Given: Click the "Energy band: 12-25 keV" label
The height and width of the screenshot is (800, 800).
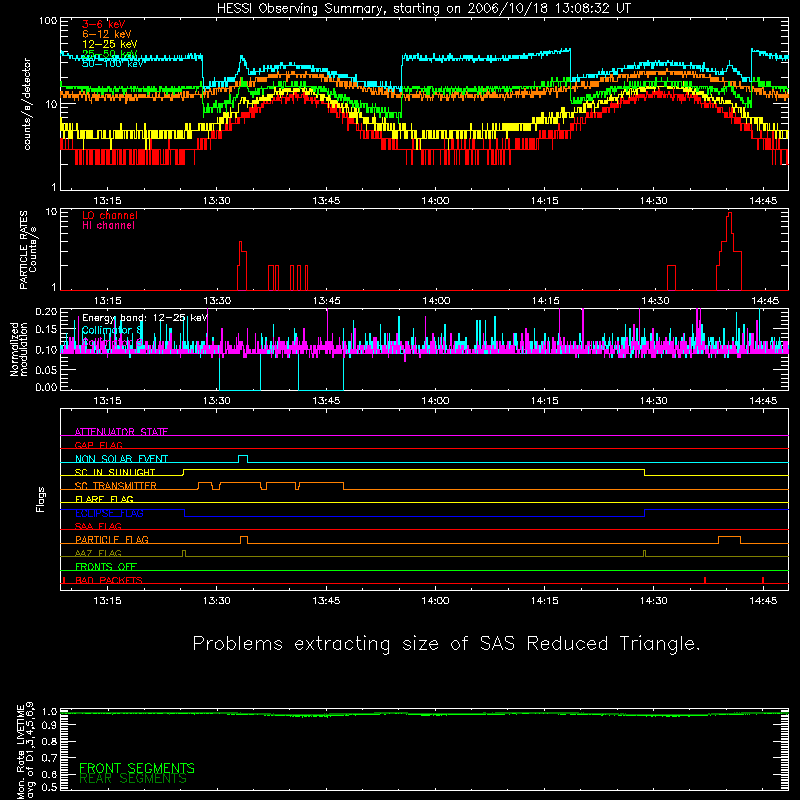Looking at the screenshot, I should click(145, 318).
